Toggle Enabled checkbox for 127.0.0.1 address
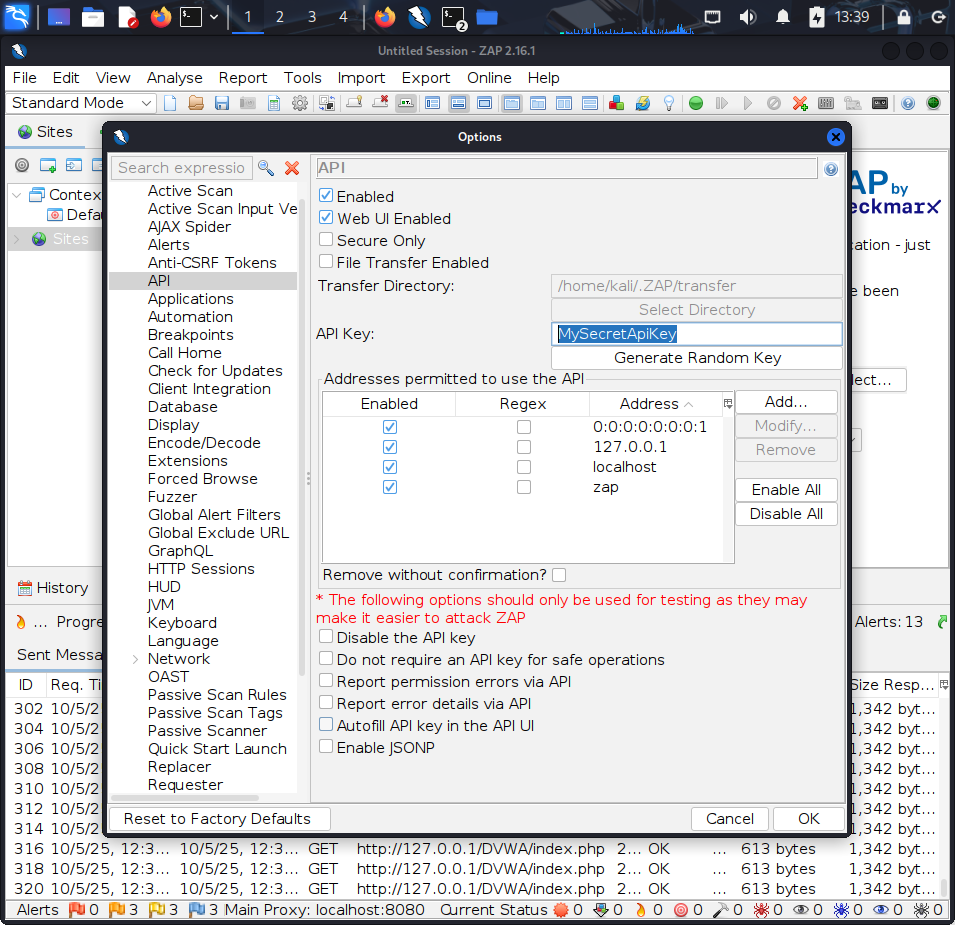 (390, 447)
